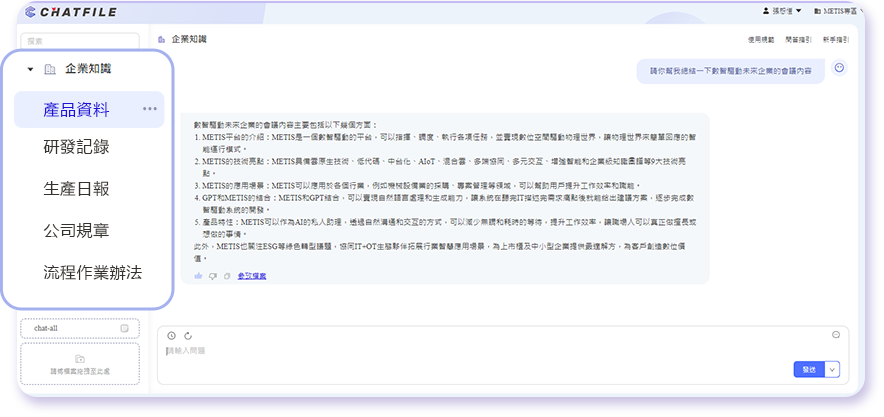
Task: Collapse the 企業知識 tree node
Action: point(31,70)
